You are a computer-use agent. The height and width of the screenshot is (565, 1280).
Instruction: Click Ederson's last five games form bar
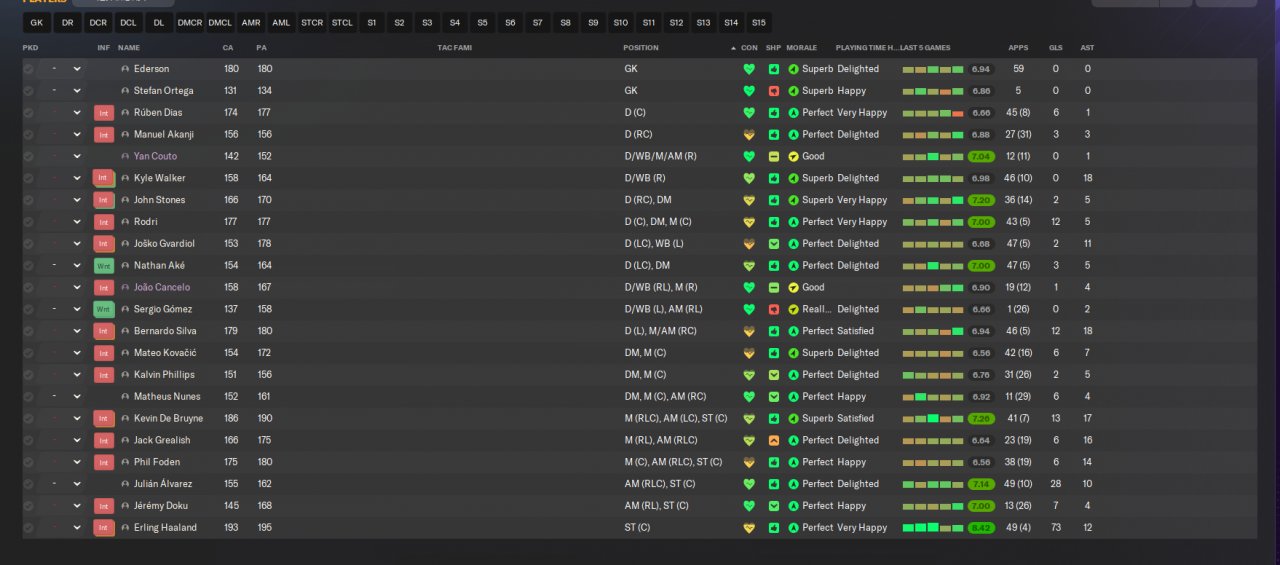(932, 69)
